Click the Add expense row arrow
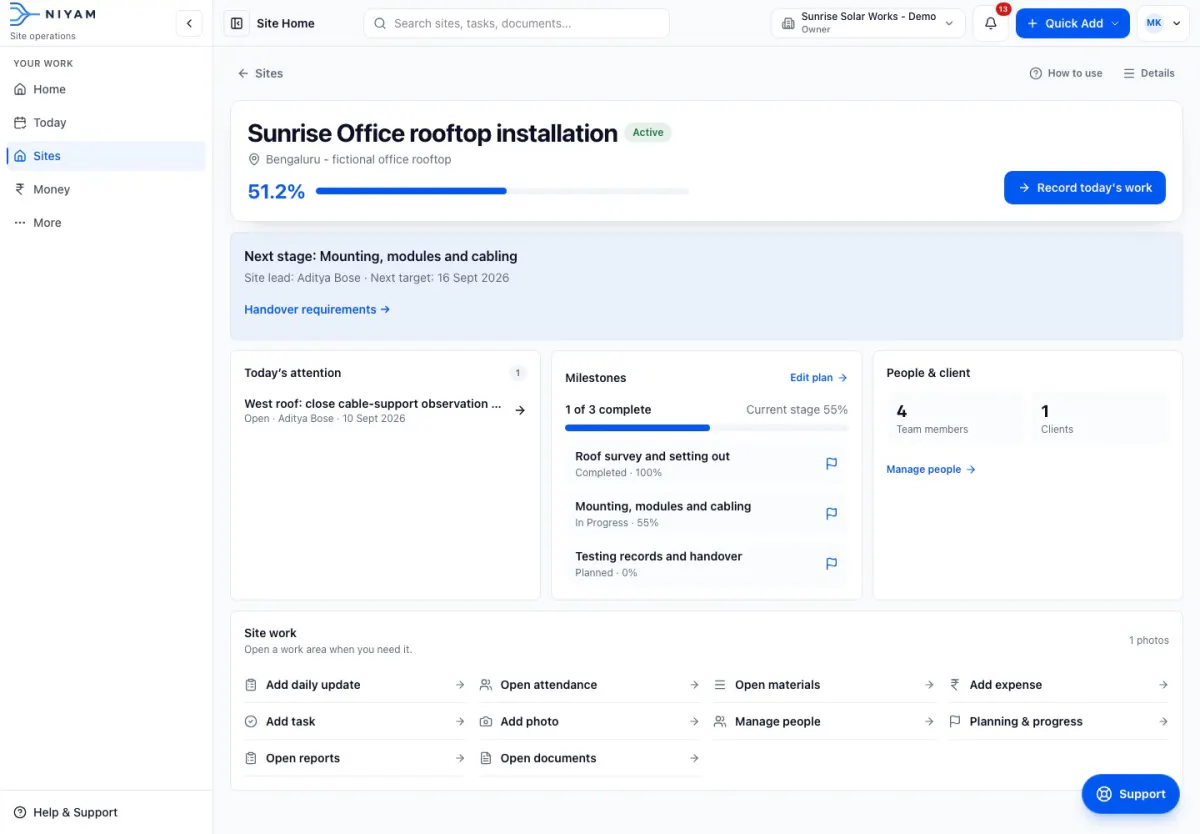The width and height of the screenshot is (1200, 834). click(x=1163, y=685)
